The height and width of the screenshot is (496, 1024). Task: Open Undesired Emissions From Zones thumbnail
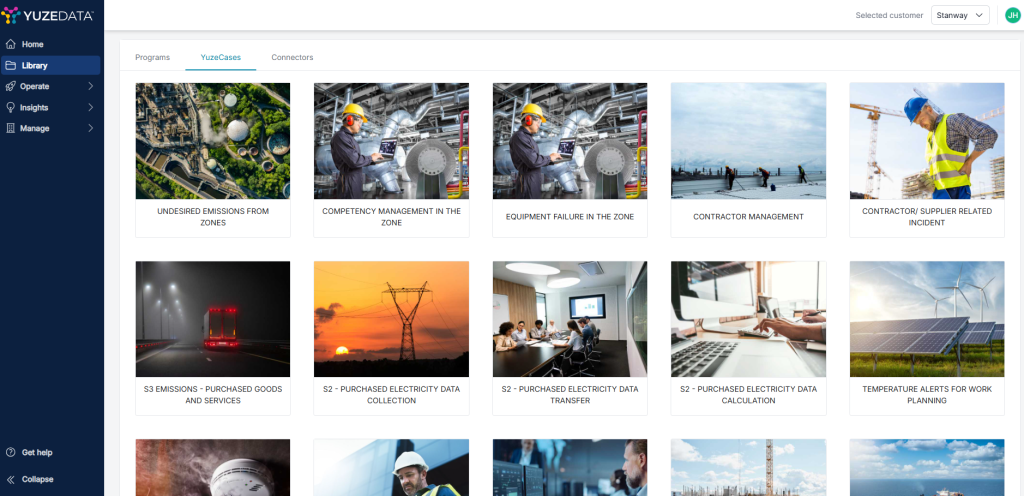click(213, 140)
